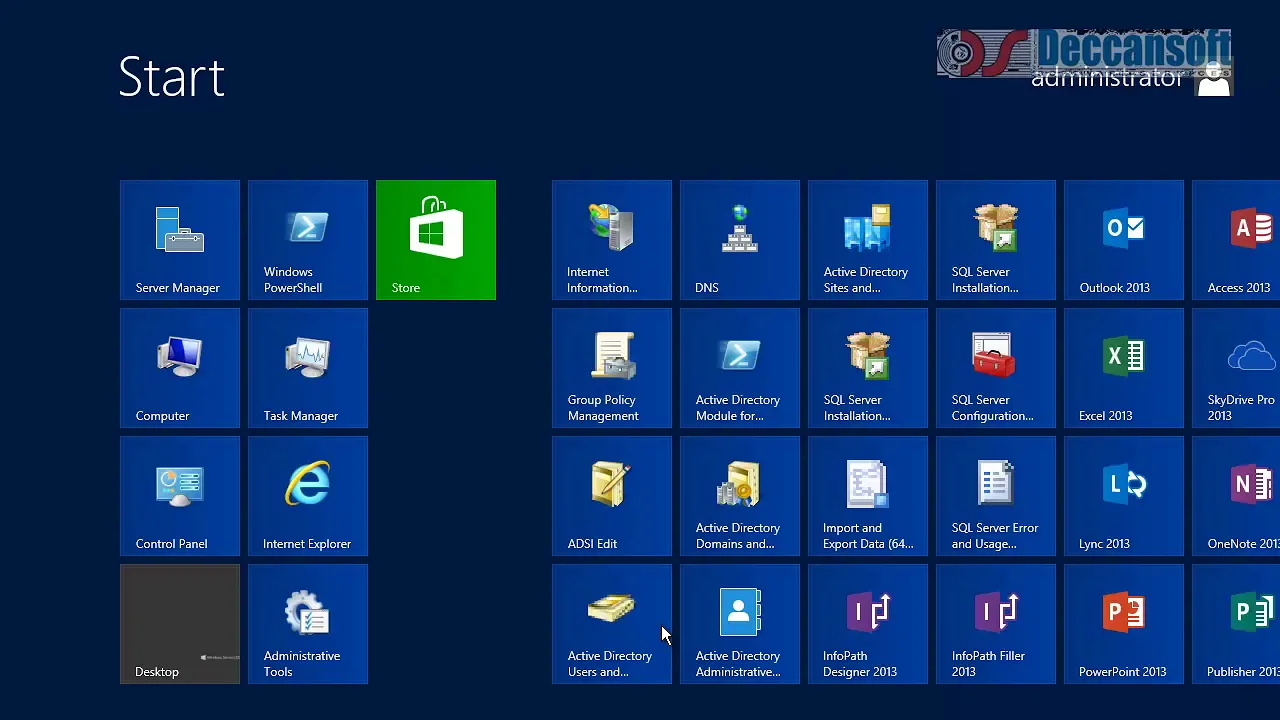The width and height of the screenshot is (1280, 720).
Task: Open the Computer tile
Action: point(180,368)
